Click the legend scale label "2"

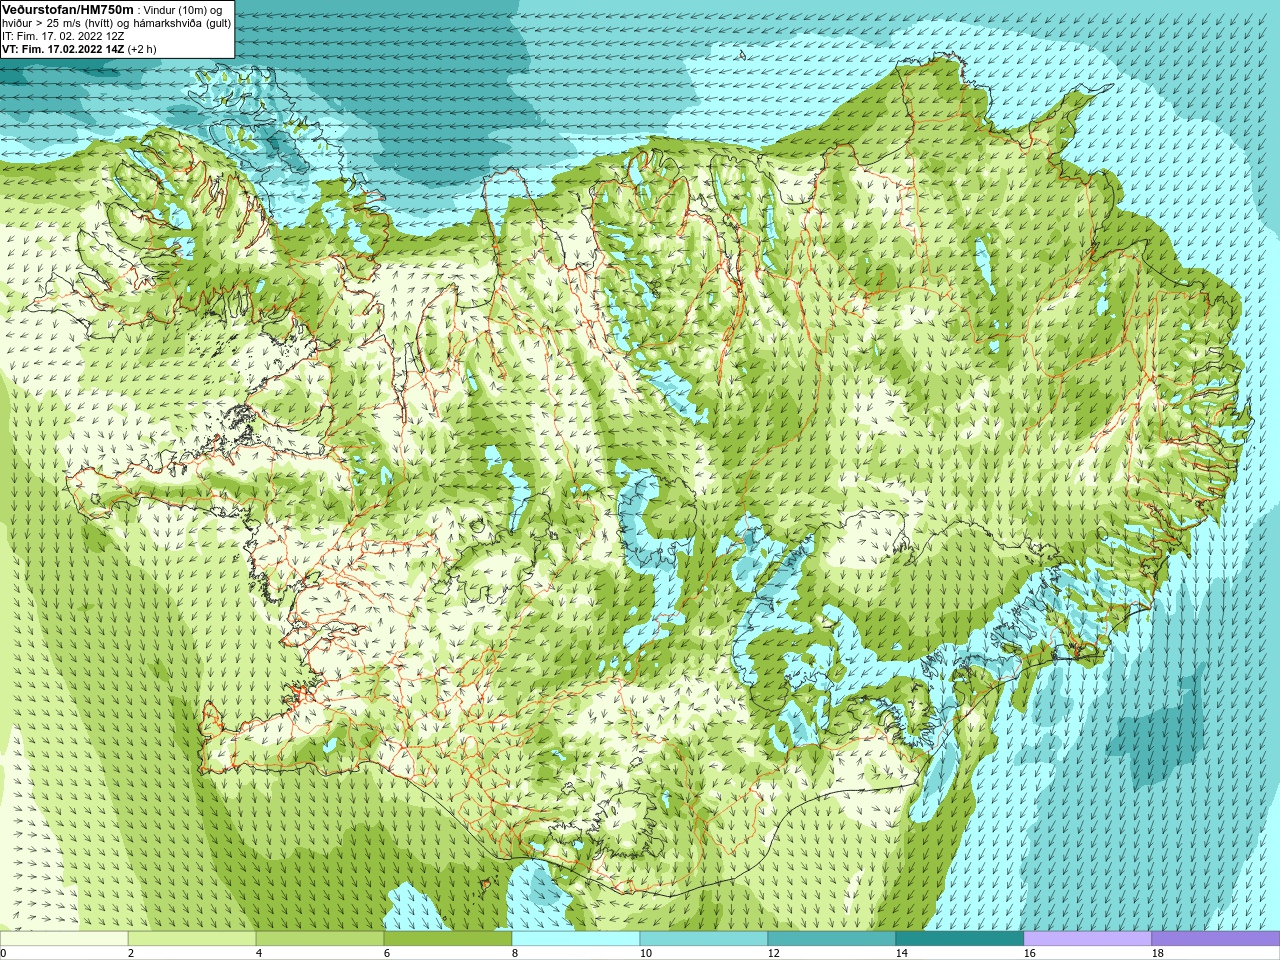pos(131,953)
